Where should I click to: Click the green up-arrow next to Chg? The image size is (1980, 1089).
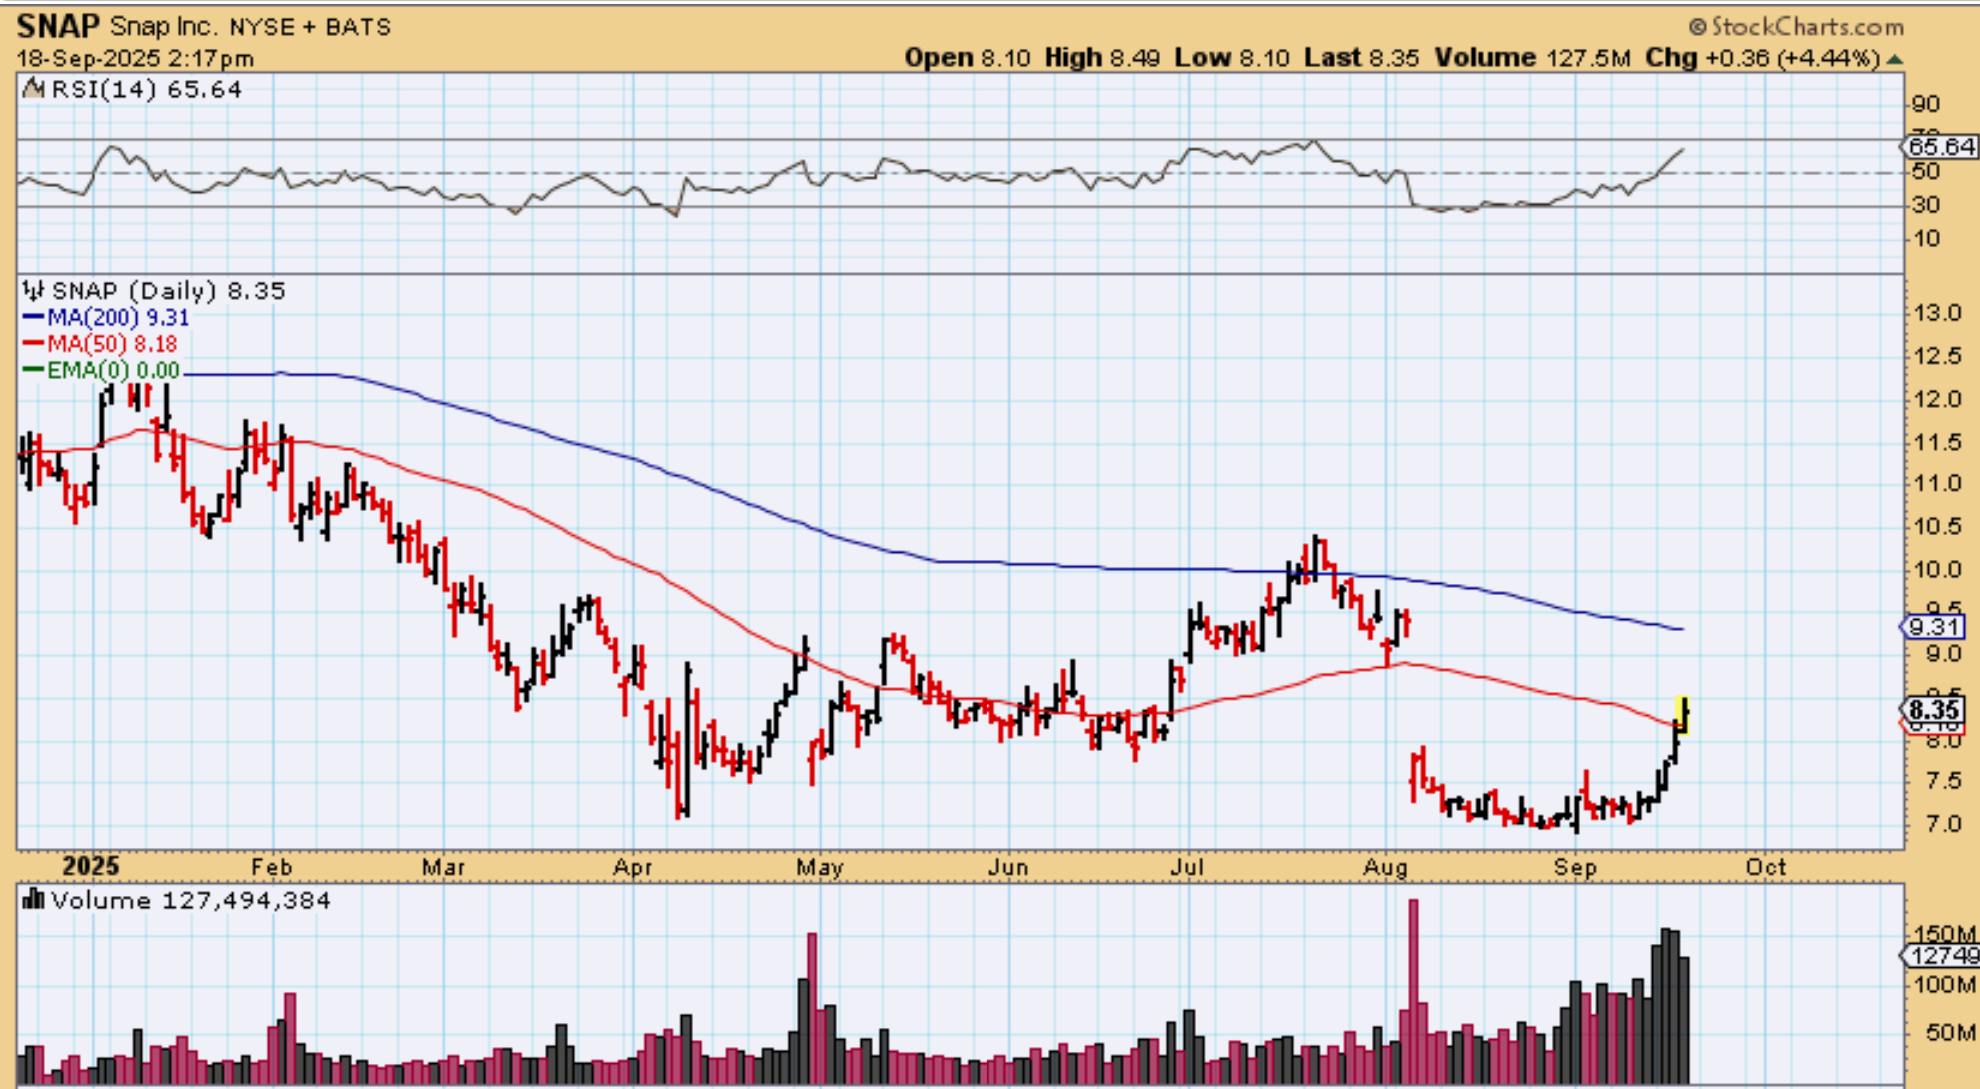[1894, 59]
